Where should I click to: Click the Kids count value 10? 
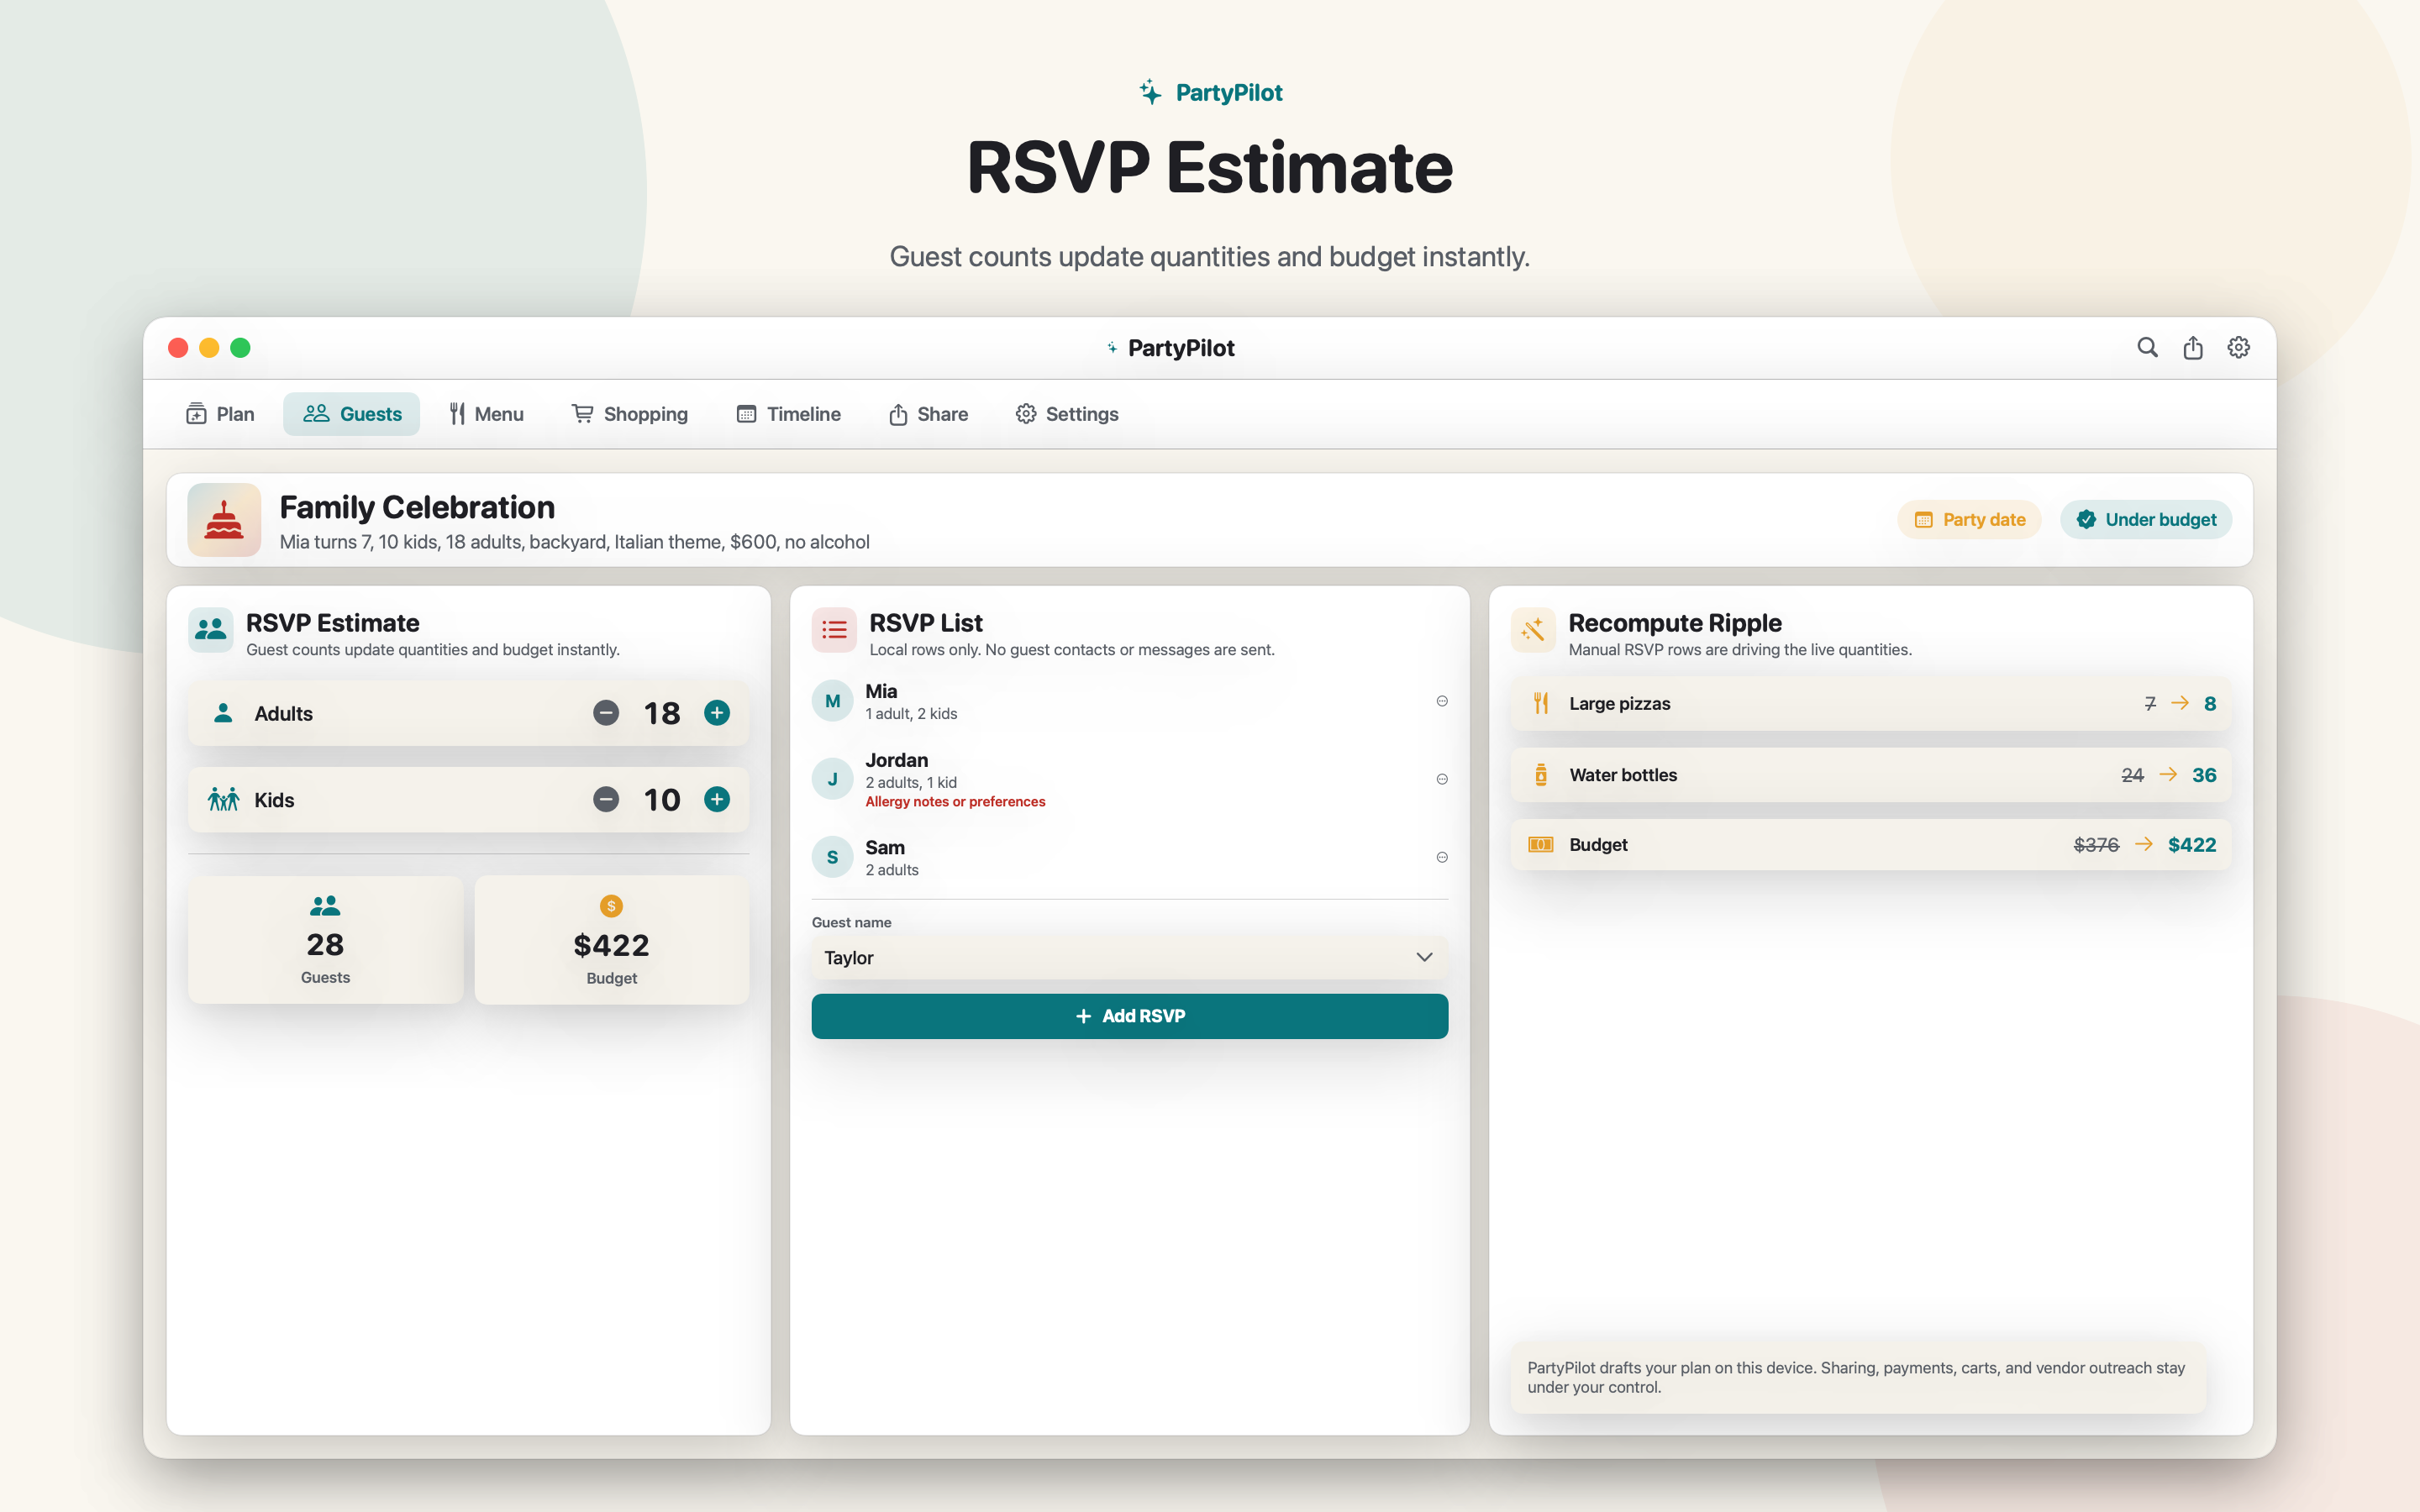point(662,799)
